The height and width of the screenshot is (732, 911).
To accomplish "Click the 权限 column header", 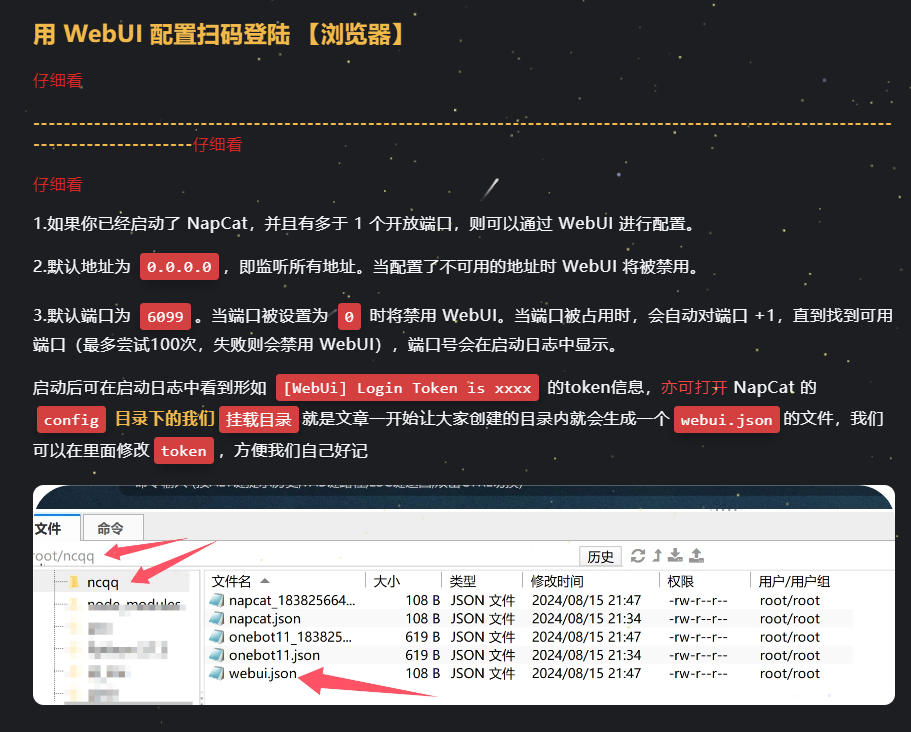I will [680, 581].
